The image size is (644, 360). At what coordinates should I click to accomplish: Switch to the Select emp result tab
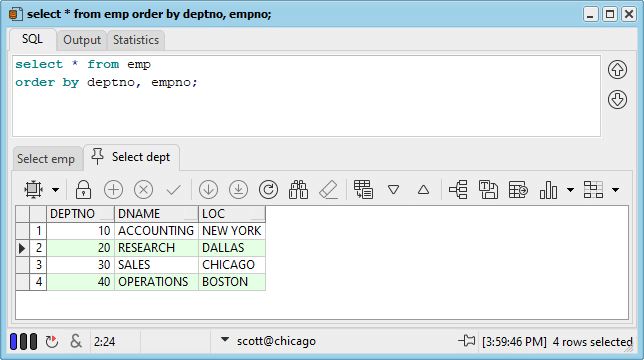coord(46,159)
